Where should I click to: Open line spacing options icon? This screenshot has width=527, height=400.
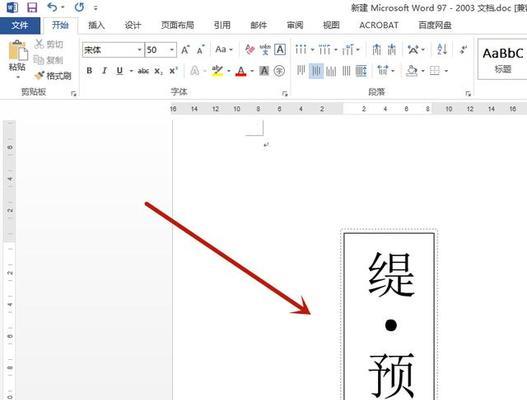(382, 71)
